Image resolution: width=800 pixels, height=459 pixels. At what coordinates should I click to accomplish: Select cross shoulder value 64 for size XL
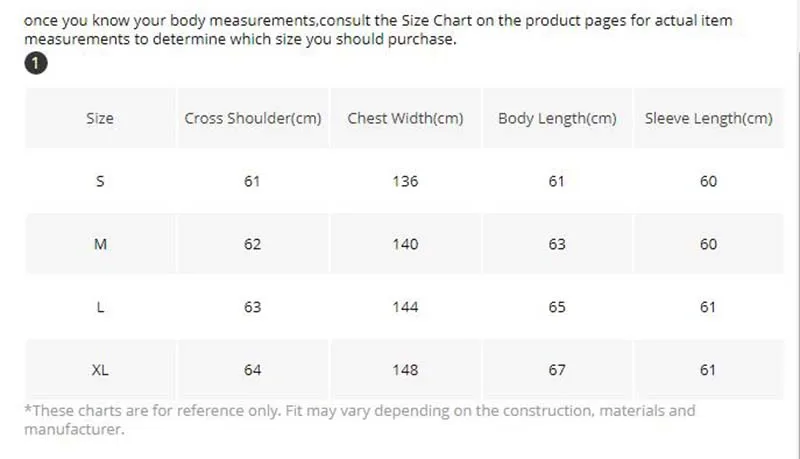(252, 370)
